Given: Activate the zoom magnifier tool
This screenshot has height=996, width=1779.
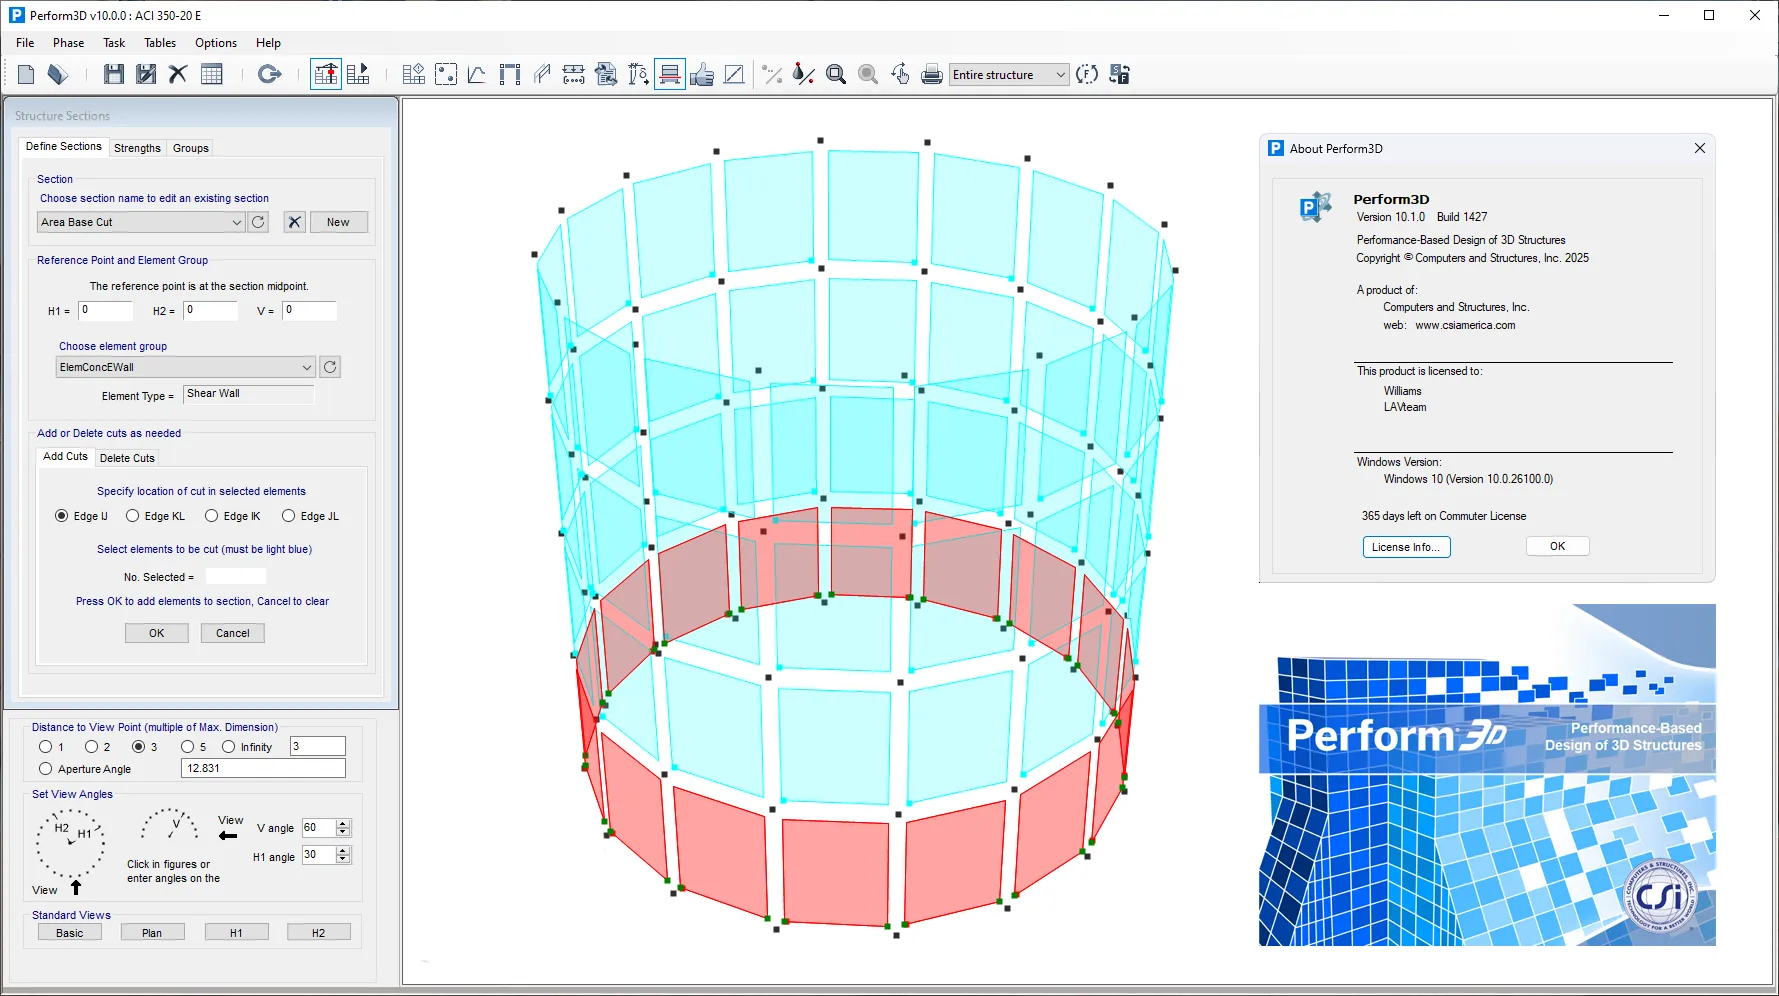Looking at the screenshot, I should coord(836,74).
